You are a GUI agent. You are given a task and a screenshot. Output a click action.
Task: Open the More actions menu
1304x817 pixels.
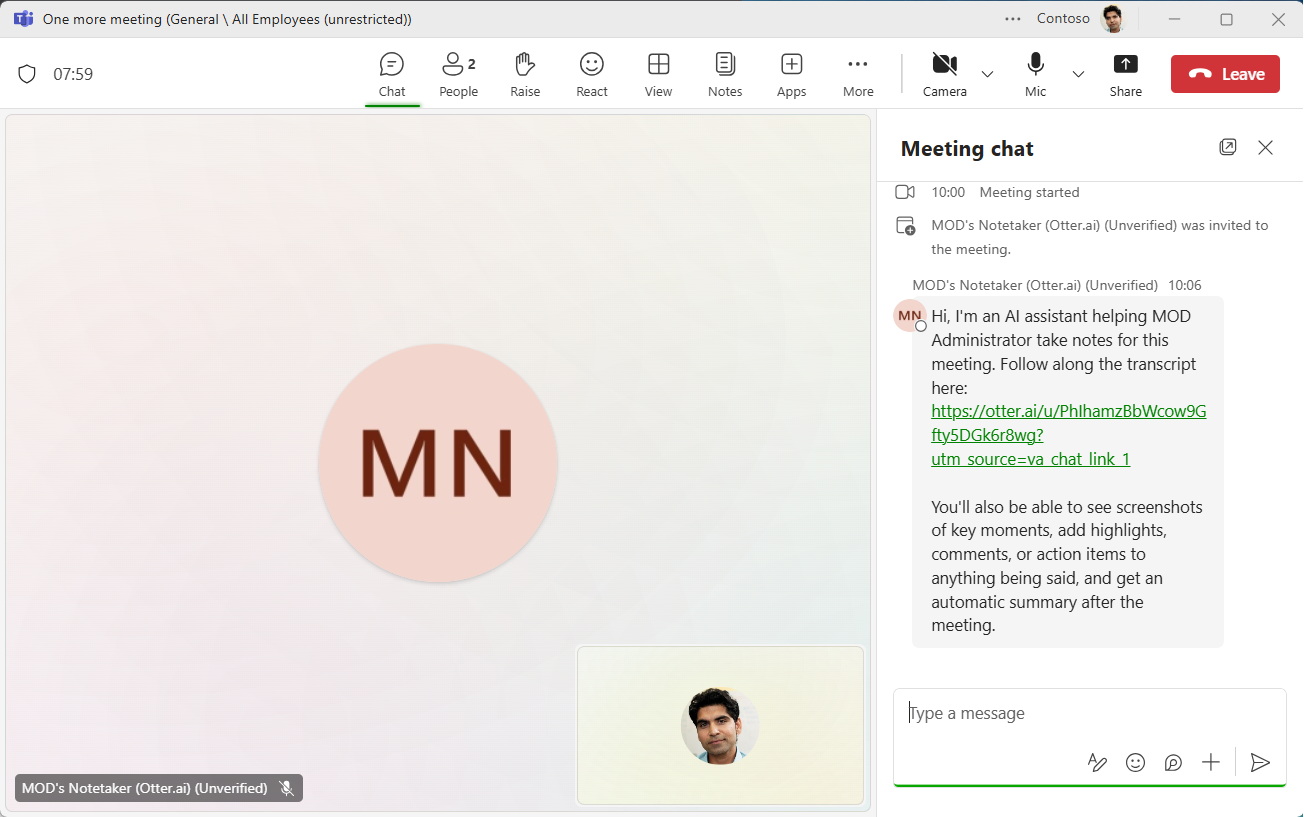857,73
